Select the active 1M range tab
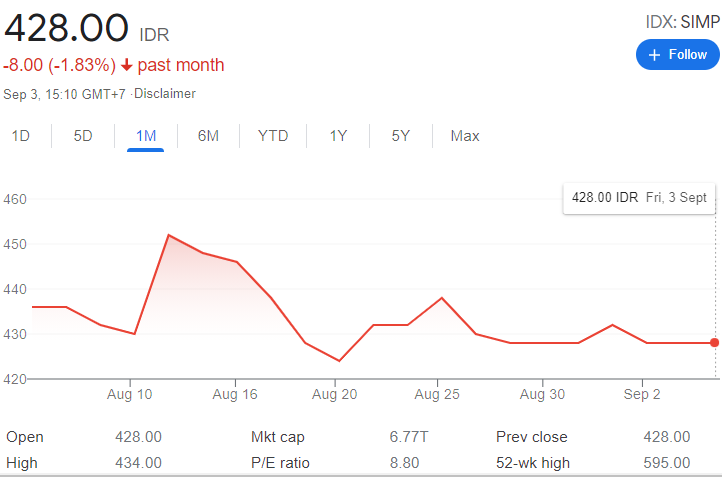Screen dimensions: 722x477 (x=146, y=136)
